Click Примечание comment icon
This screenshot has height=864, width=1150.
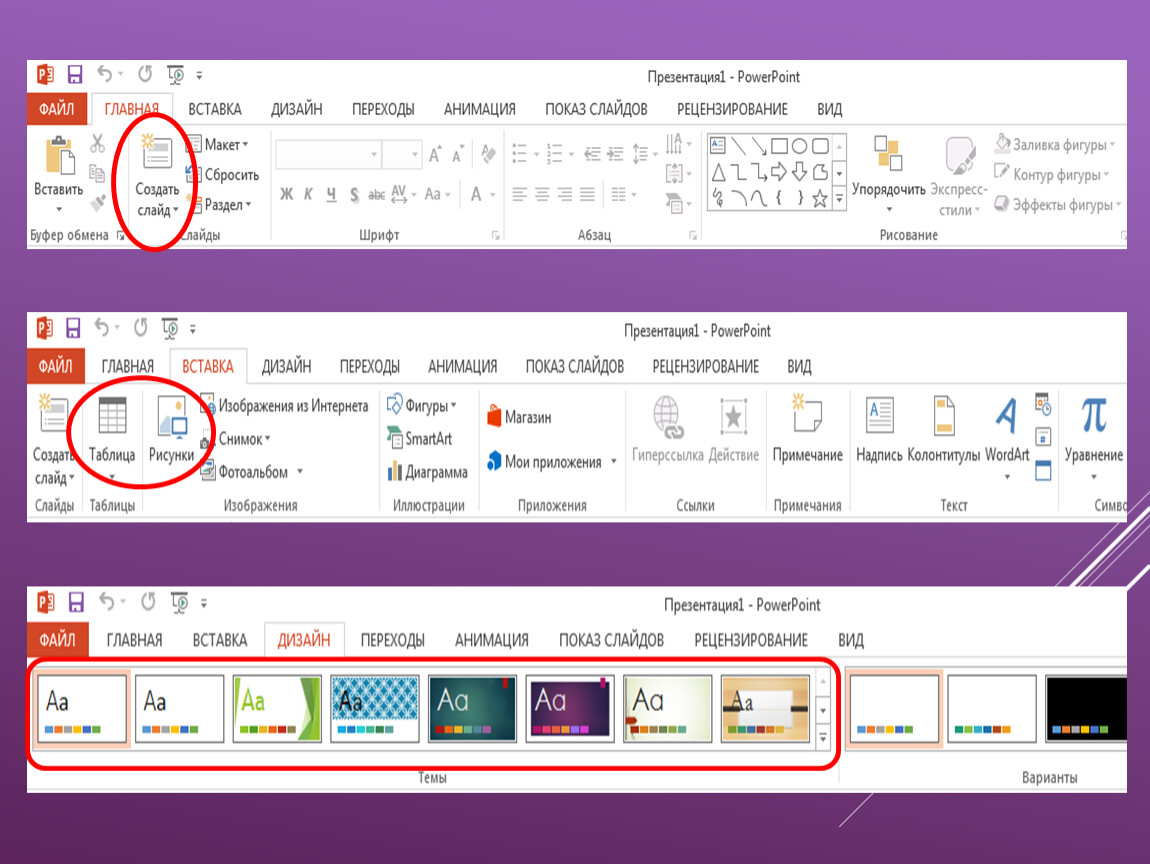807,414
